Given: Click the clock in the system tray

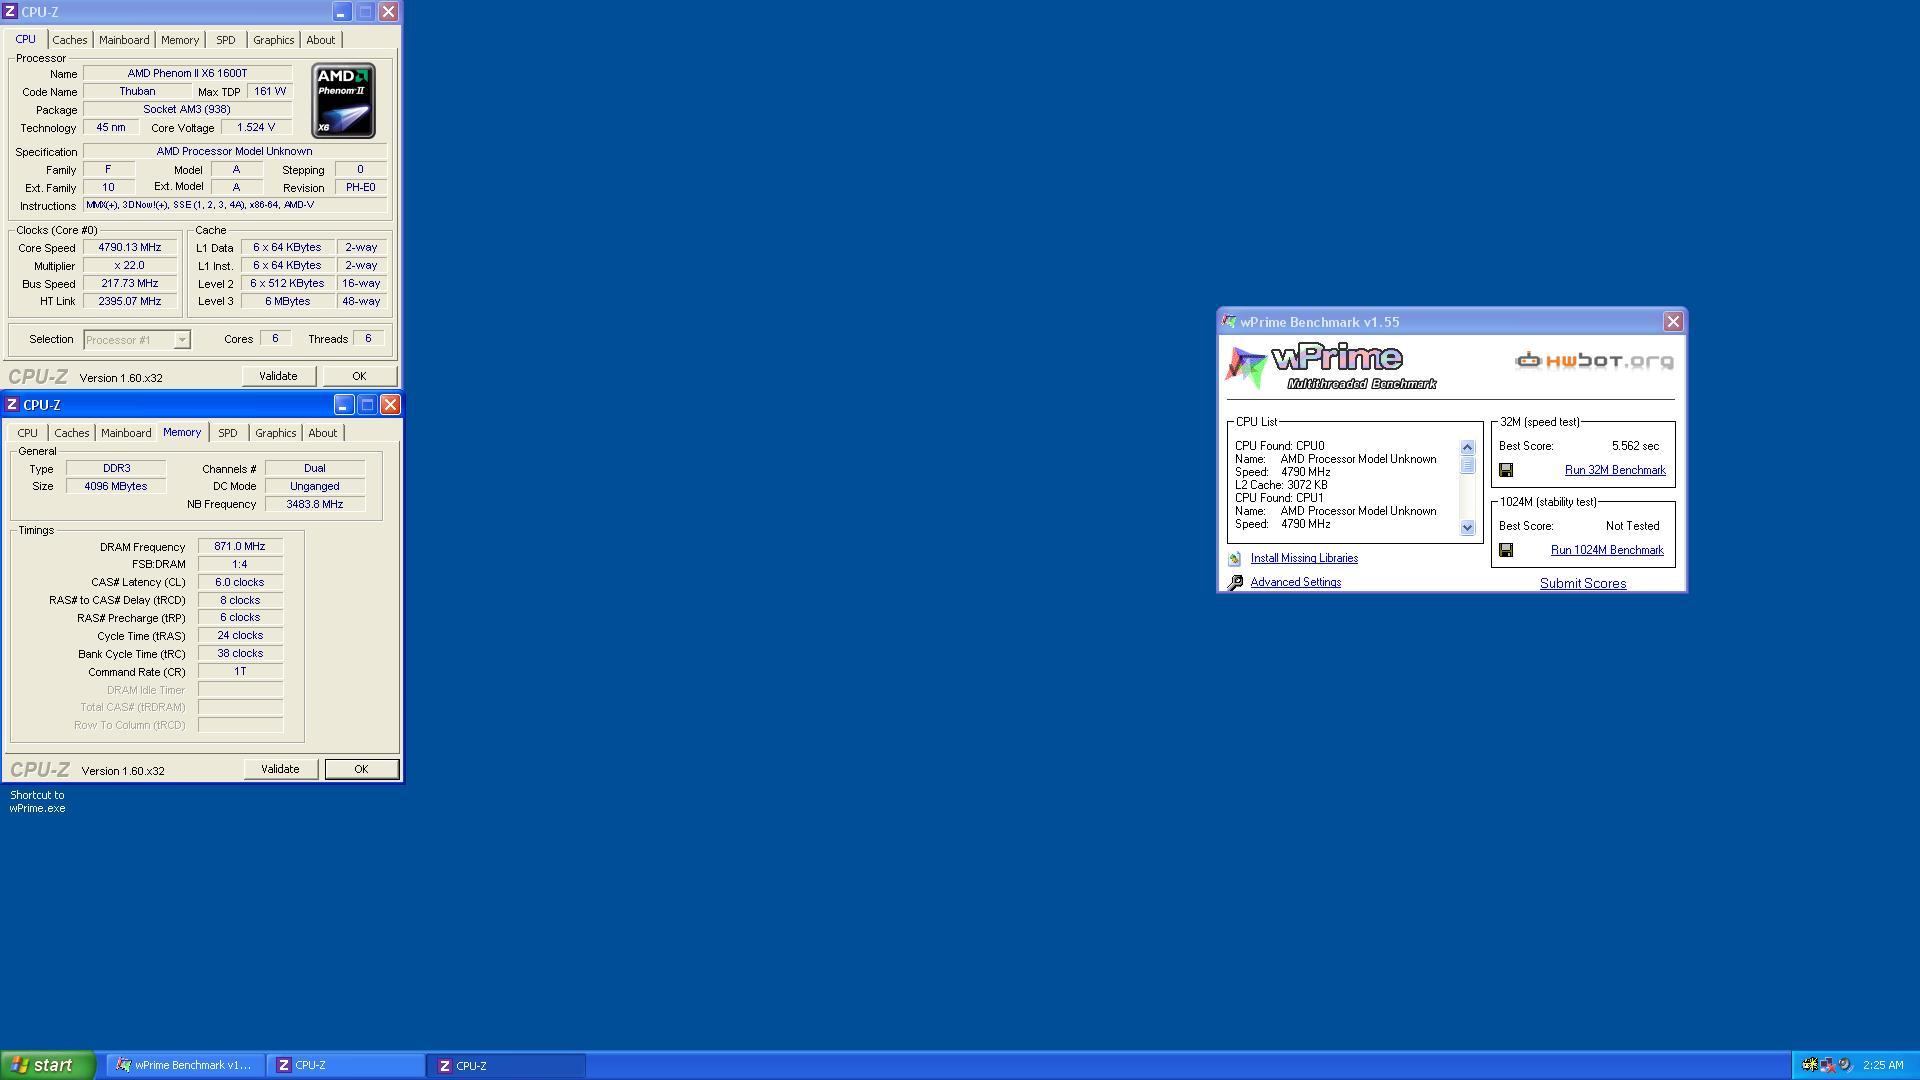Looking at the screenshot, I should 1883,1065.
